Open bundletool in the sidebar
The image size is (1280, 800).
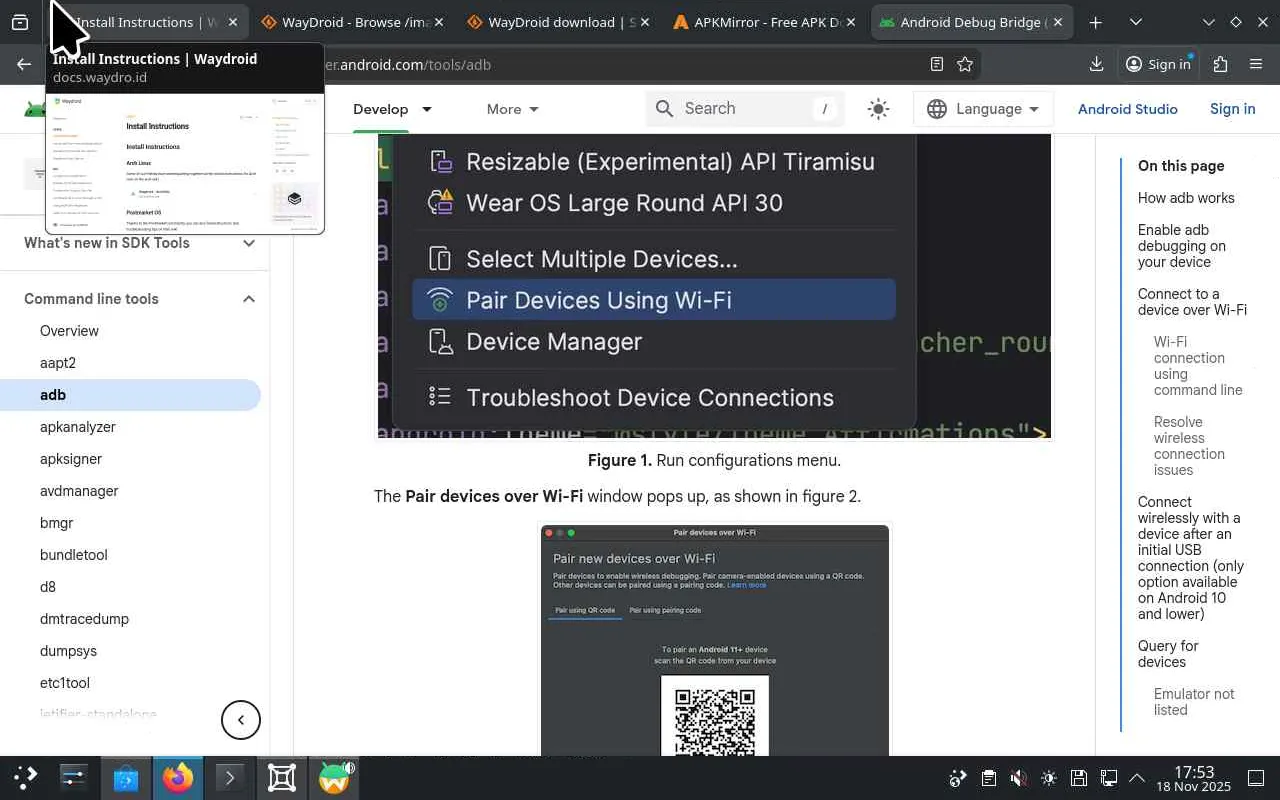74,555
